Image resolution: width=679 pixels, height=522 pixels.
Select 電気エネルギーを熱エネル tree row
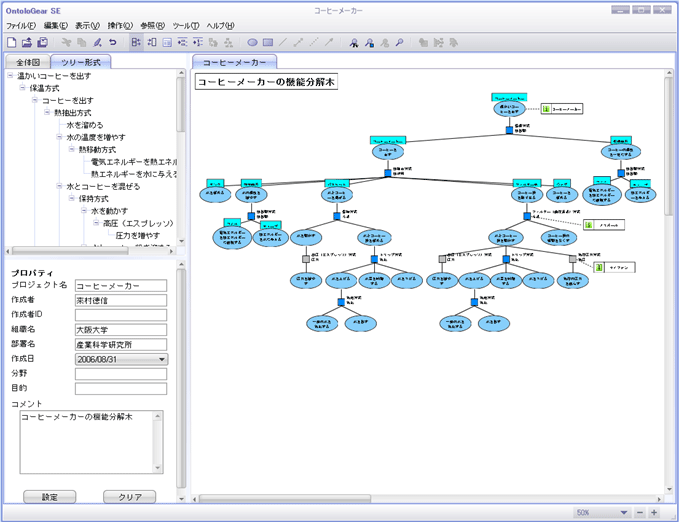pyautogui.click(x=133, y=162)
